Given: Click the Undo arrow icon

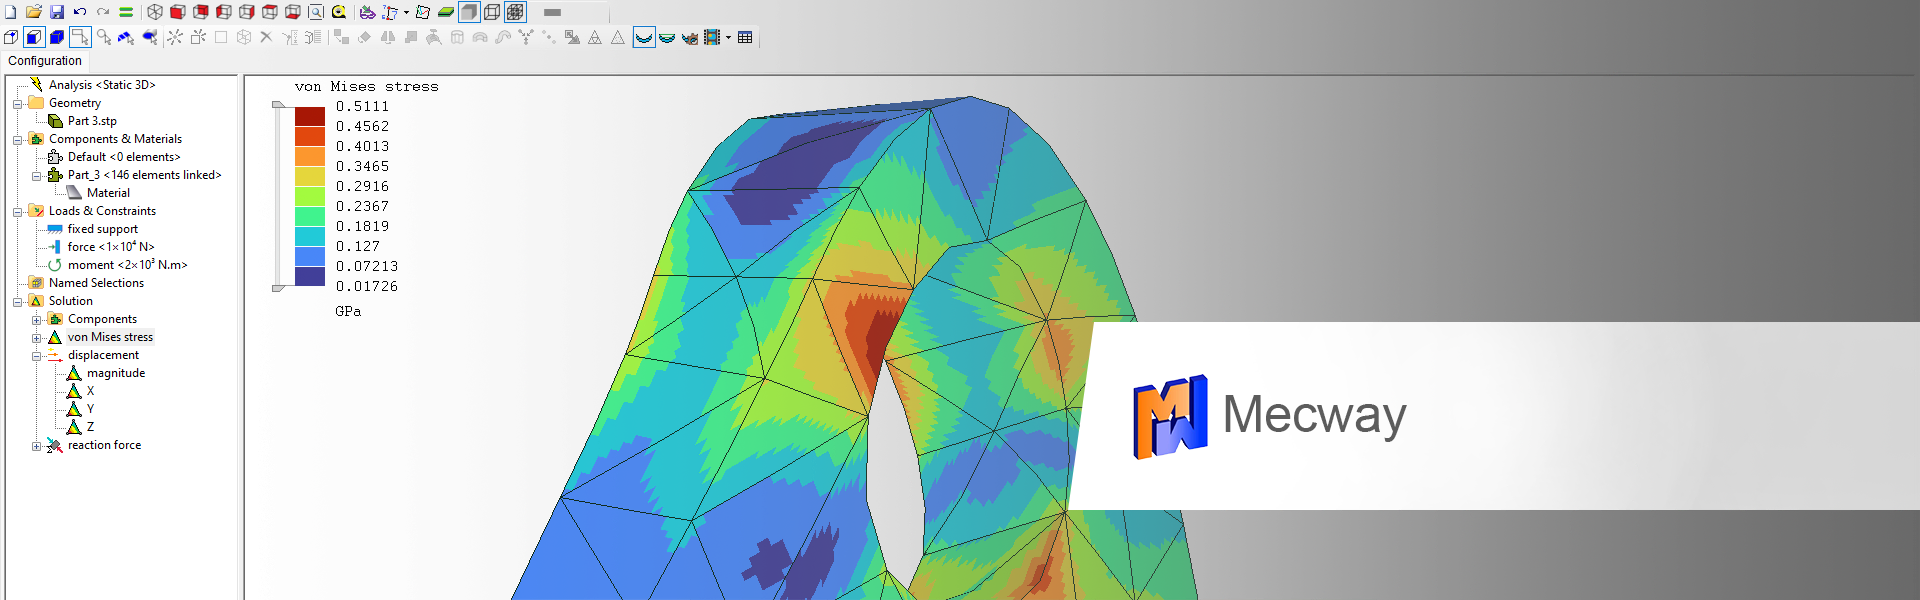Looking at the screenshot, I should [80, 12].
